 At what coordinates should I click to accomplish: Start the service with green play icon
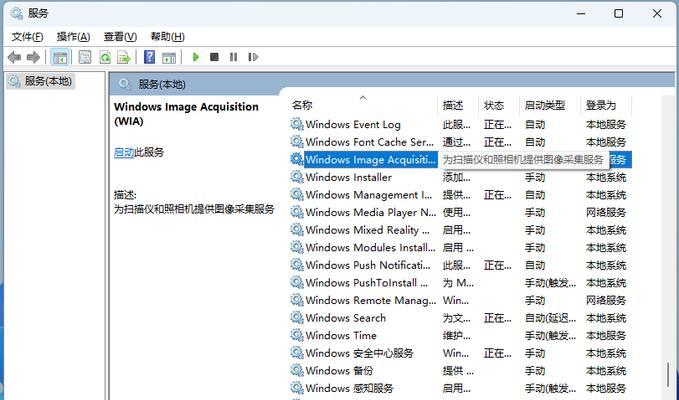point(196,57)
